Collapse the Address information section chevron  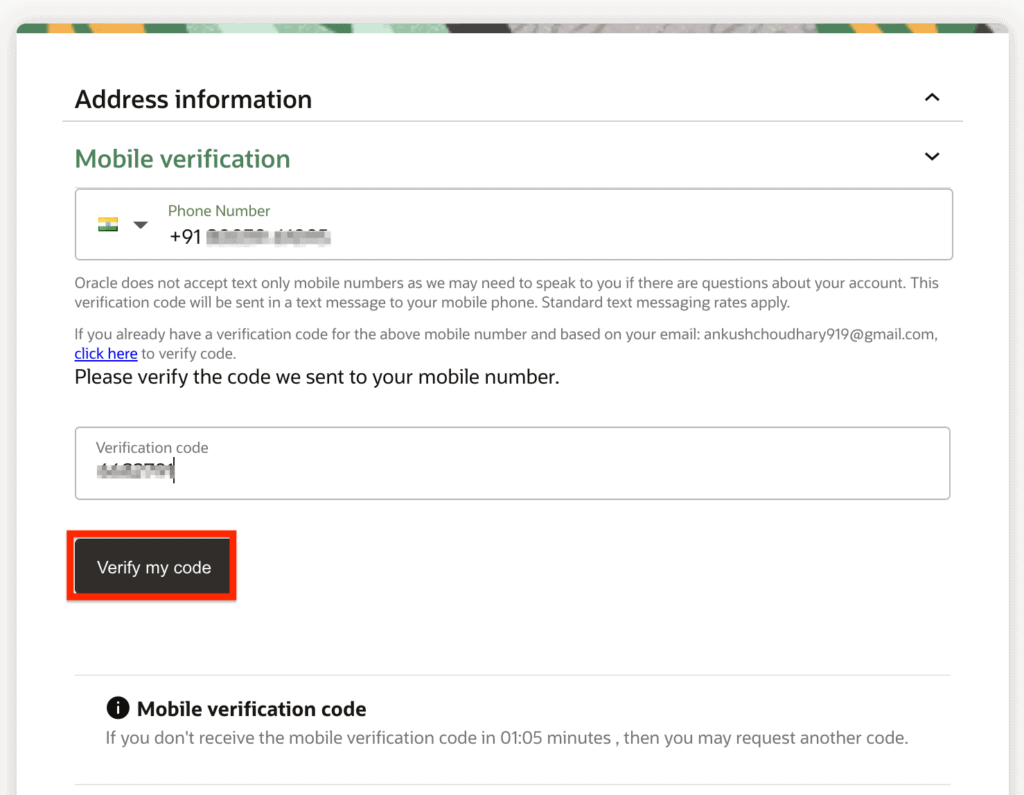[932, 98]
